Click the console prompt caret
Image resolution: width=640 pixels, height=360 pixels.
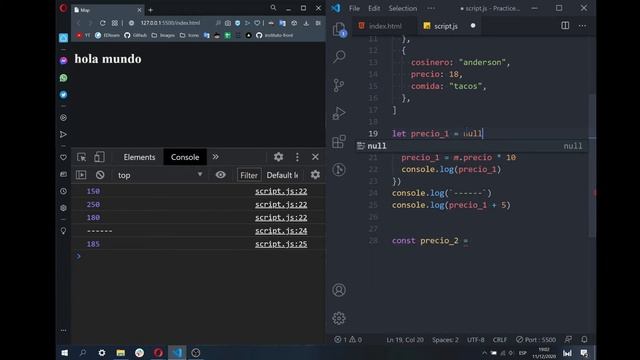click(78, 256)
